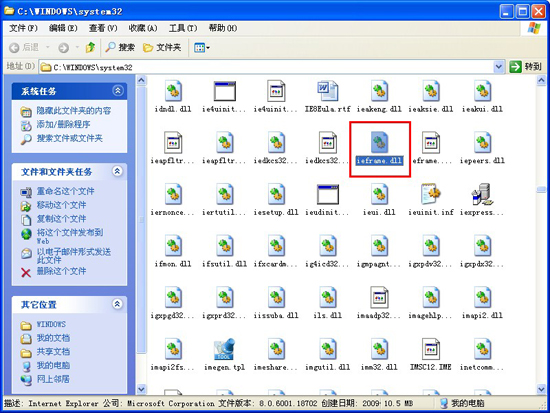550x413 pixels.
Task: Open the 查看(V) menu
Action: [103, 28]
